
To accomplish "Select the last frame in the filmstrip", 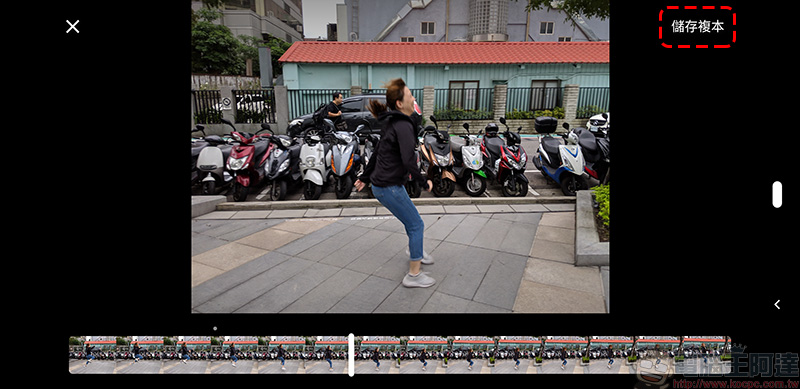I will [707, 355].
